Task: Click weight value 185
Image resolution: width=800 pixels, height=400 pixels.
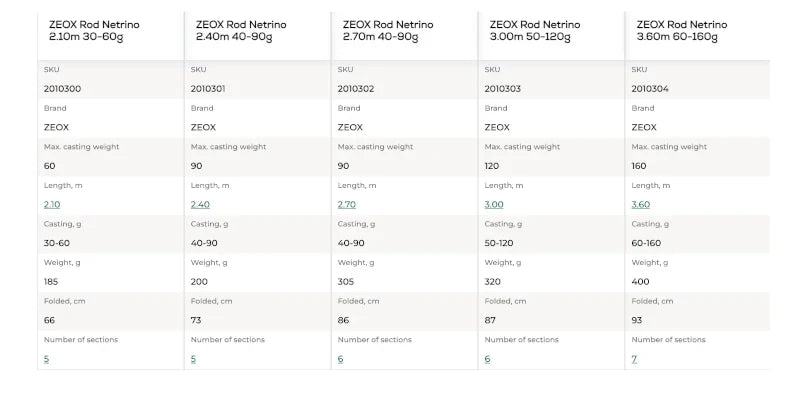Action: [x=51, y=282]
